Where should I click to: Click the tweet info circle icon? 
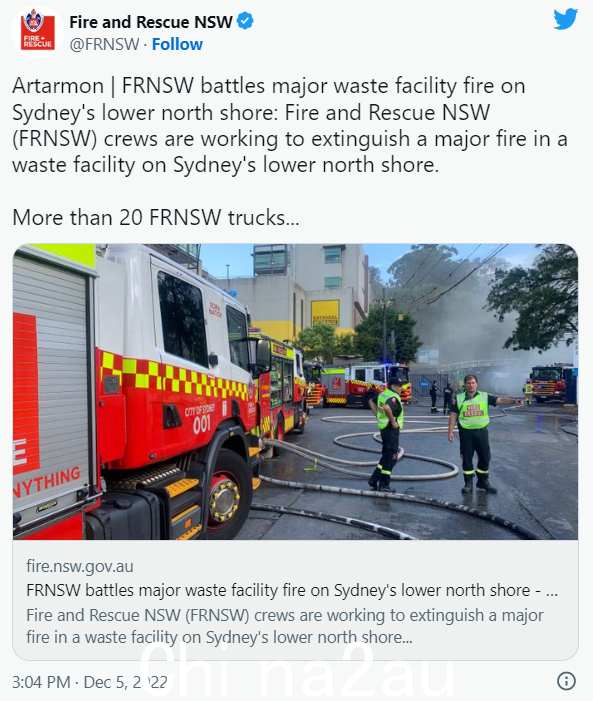click(566, 681)
